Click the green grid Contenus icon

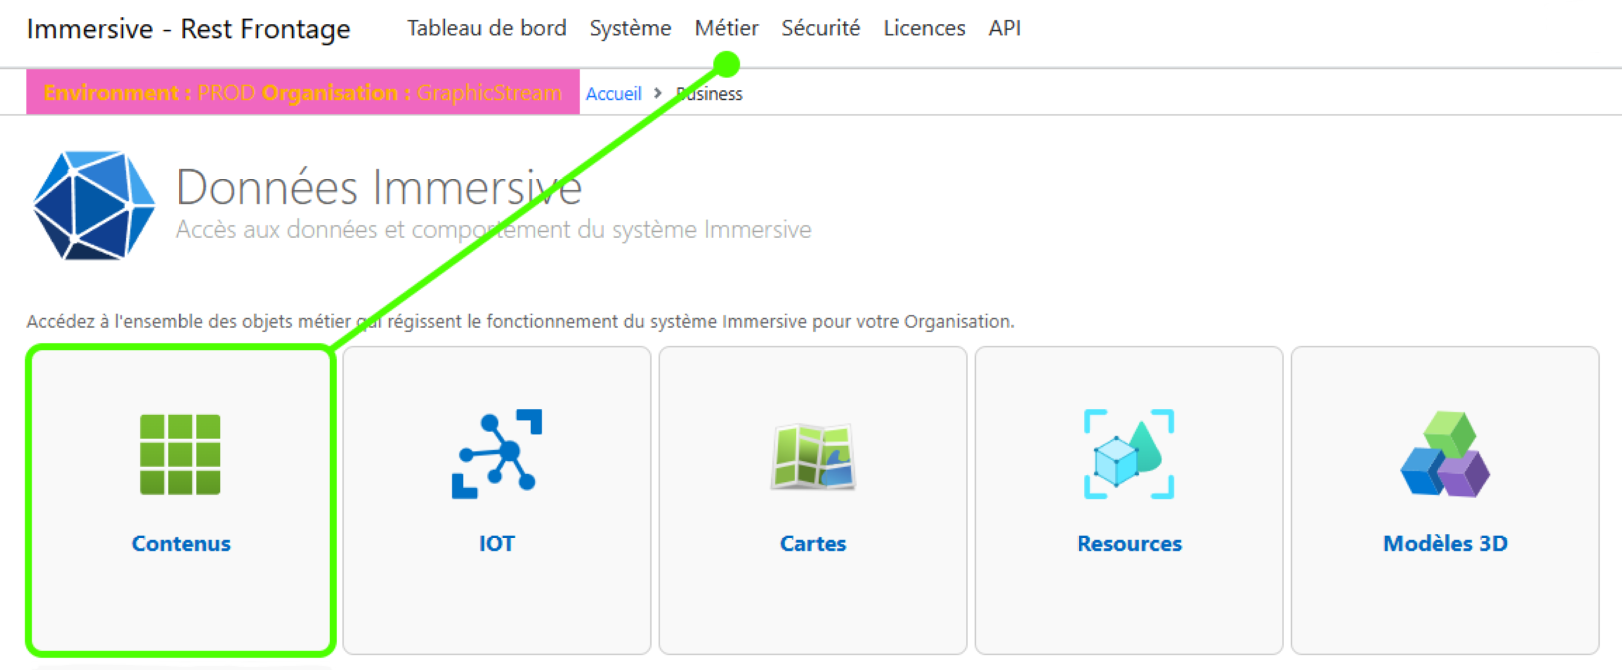click(180, 454)
